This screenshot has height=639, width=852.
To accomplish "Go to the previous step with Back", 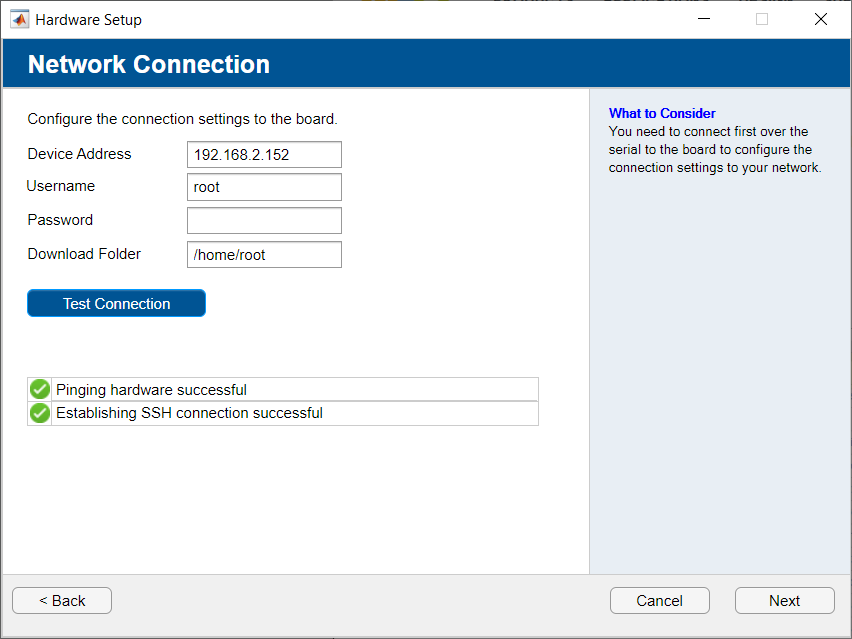I will (62, 601).
